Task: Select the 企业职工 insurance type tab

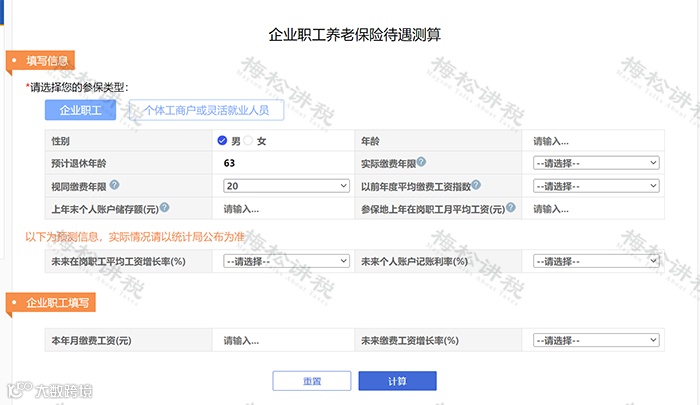Action: click(x=80, y=110)
